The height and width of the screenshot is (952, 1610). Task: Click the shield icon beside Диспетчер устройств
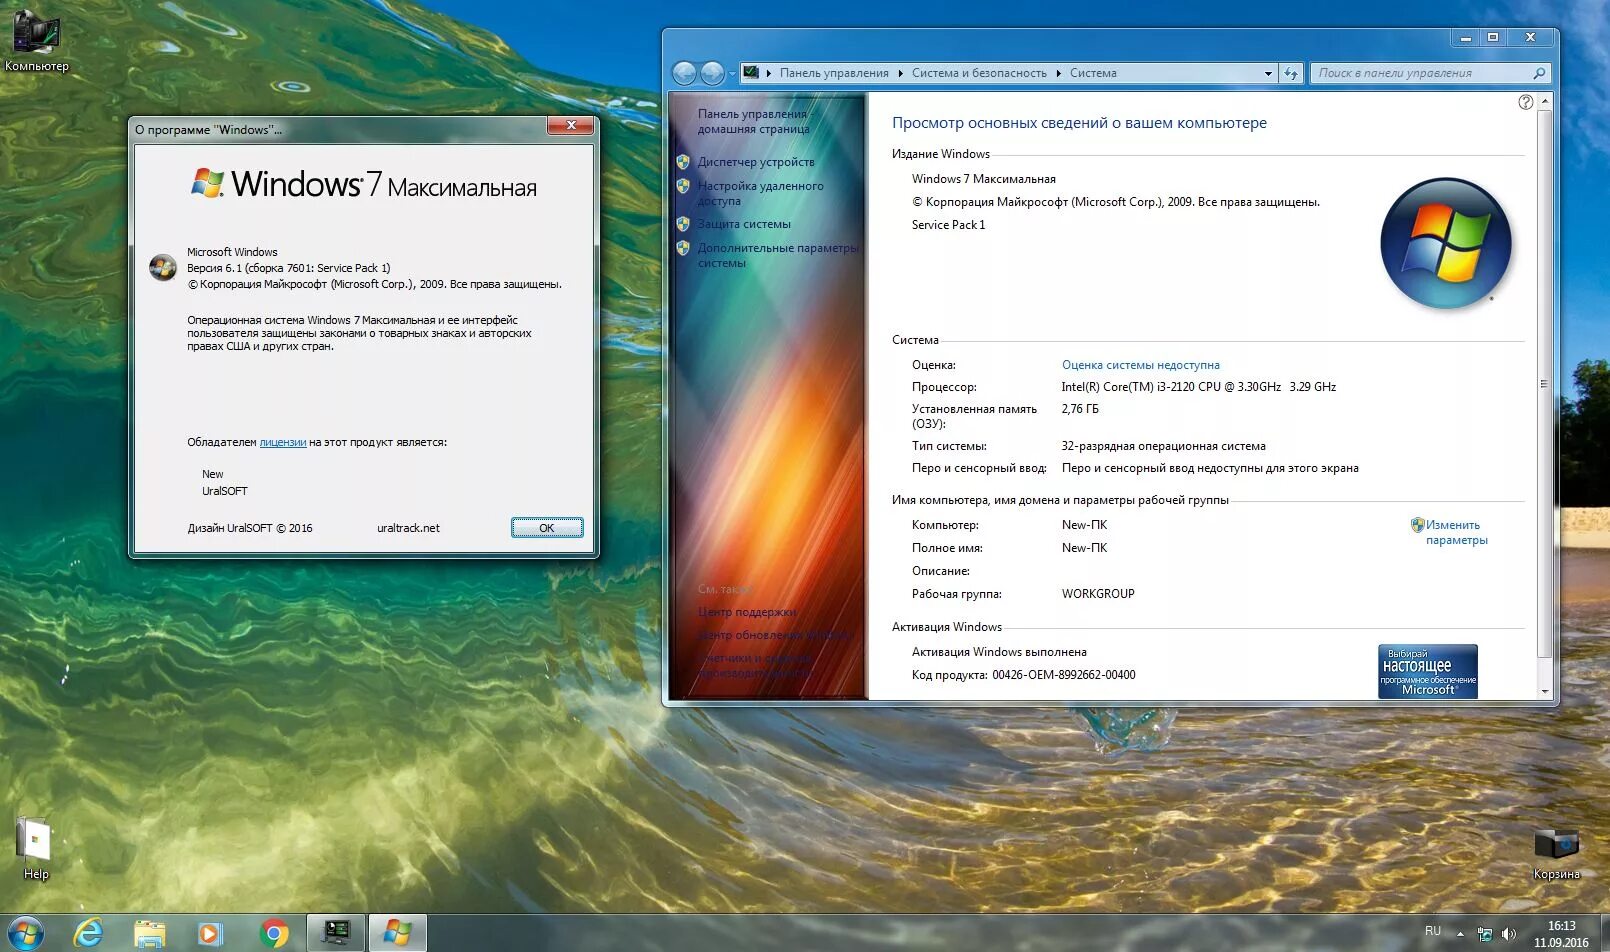683,161
